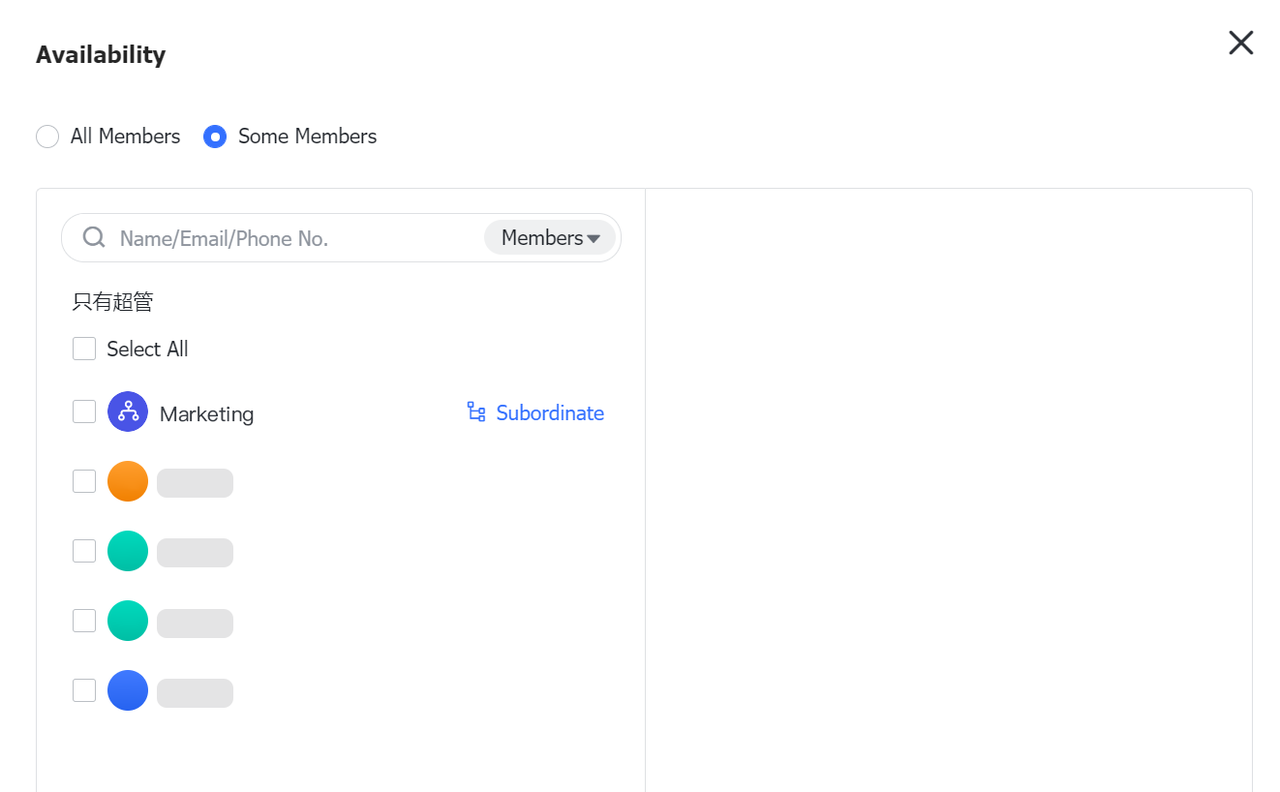Tick the Select All checkbox

click(x=84, y=348)
